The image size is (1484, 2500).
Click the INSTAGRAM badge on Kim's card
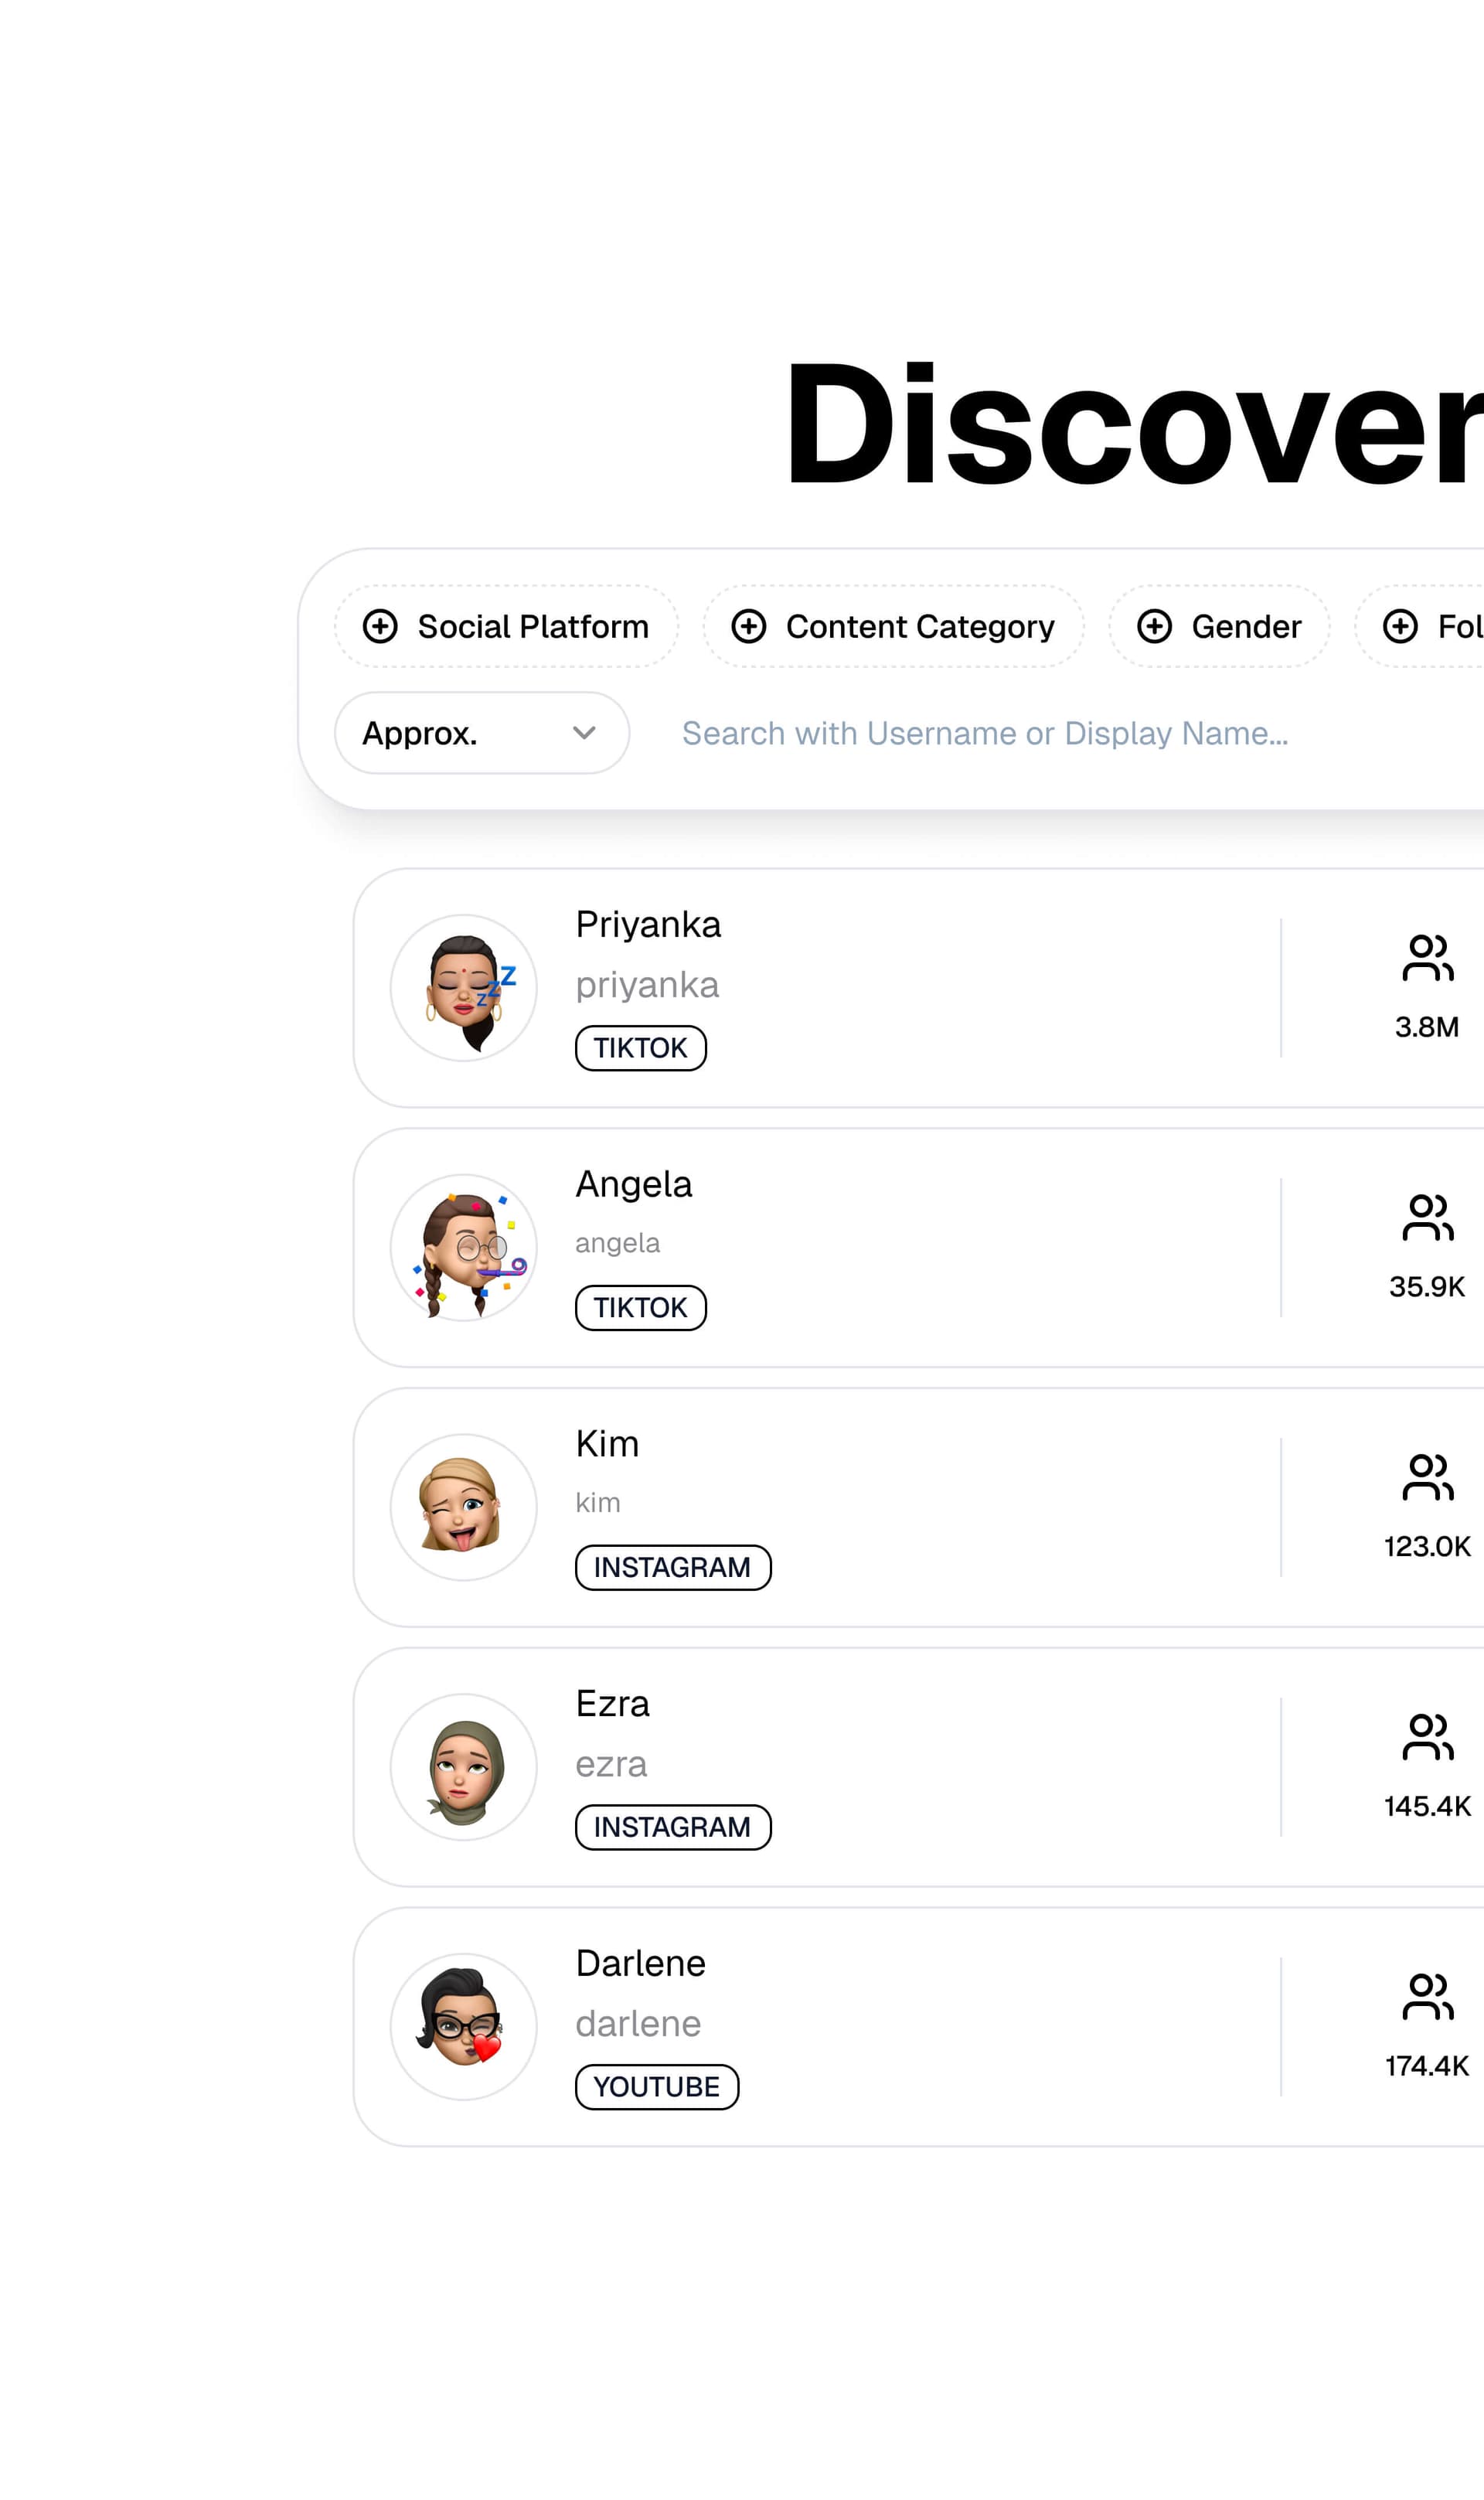point(673,1568)
